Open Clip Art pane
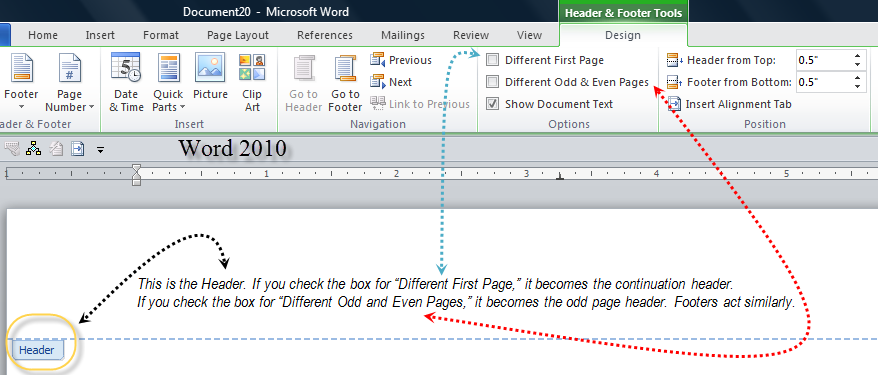The width and height of the screenshot is (878, 375). 252,82
